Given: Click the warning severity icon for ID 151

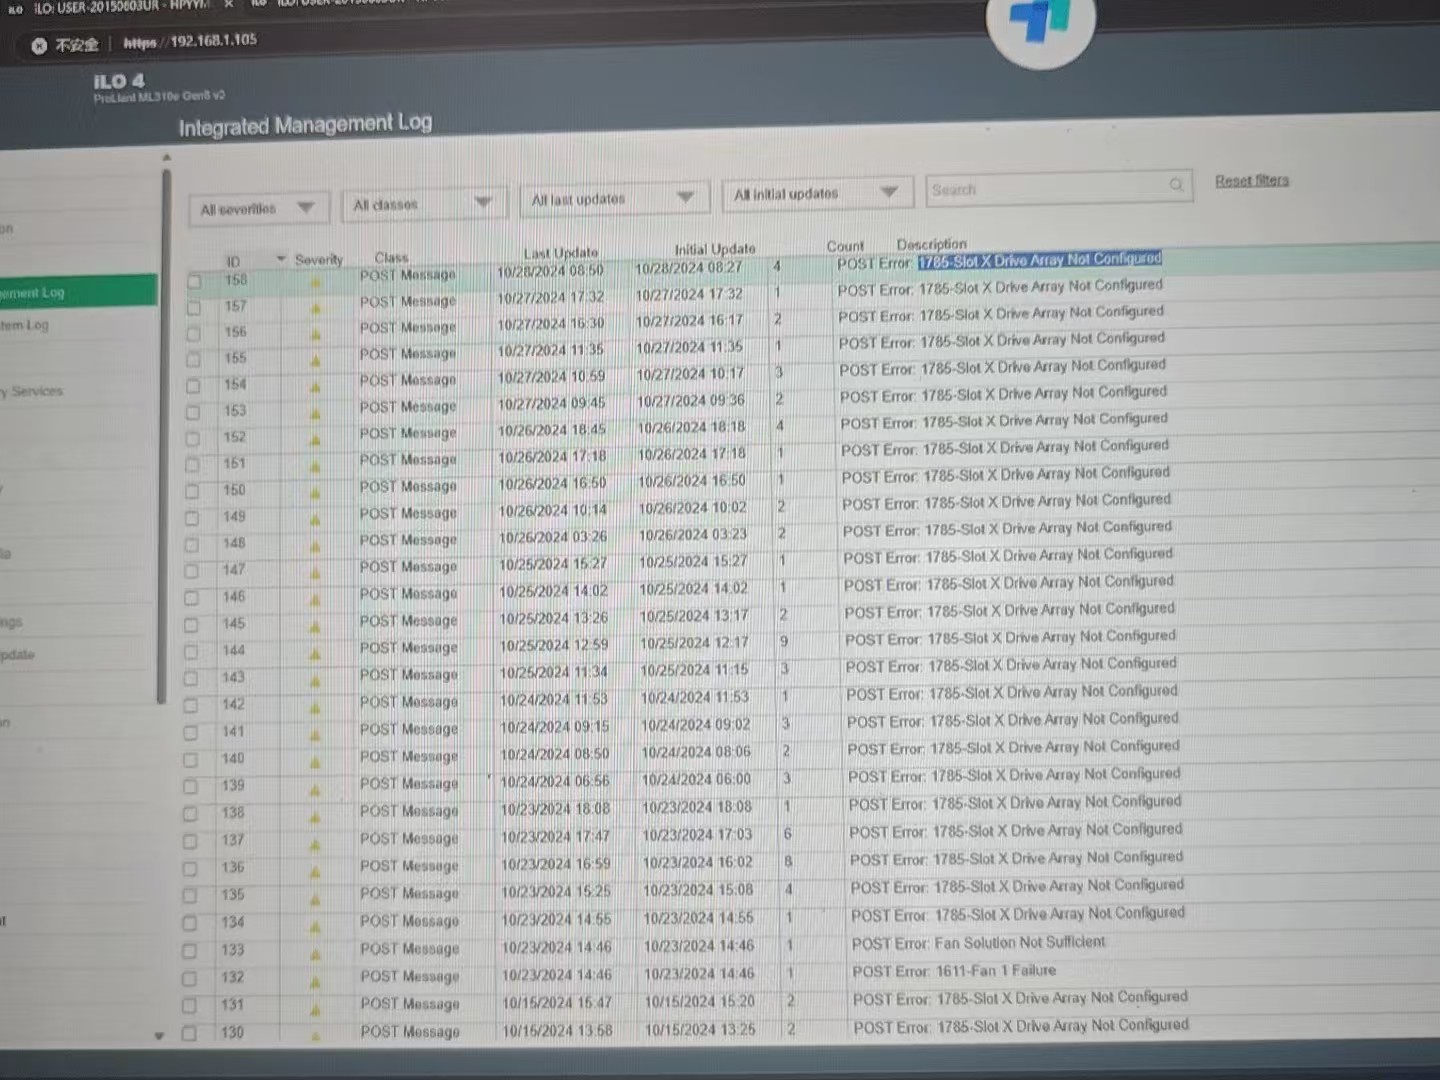Looking at the screenshot, I should [316, 466].
